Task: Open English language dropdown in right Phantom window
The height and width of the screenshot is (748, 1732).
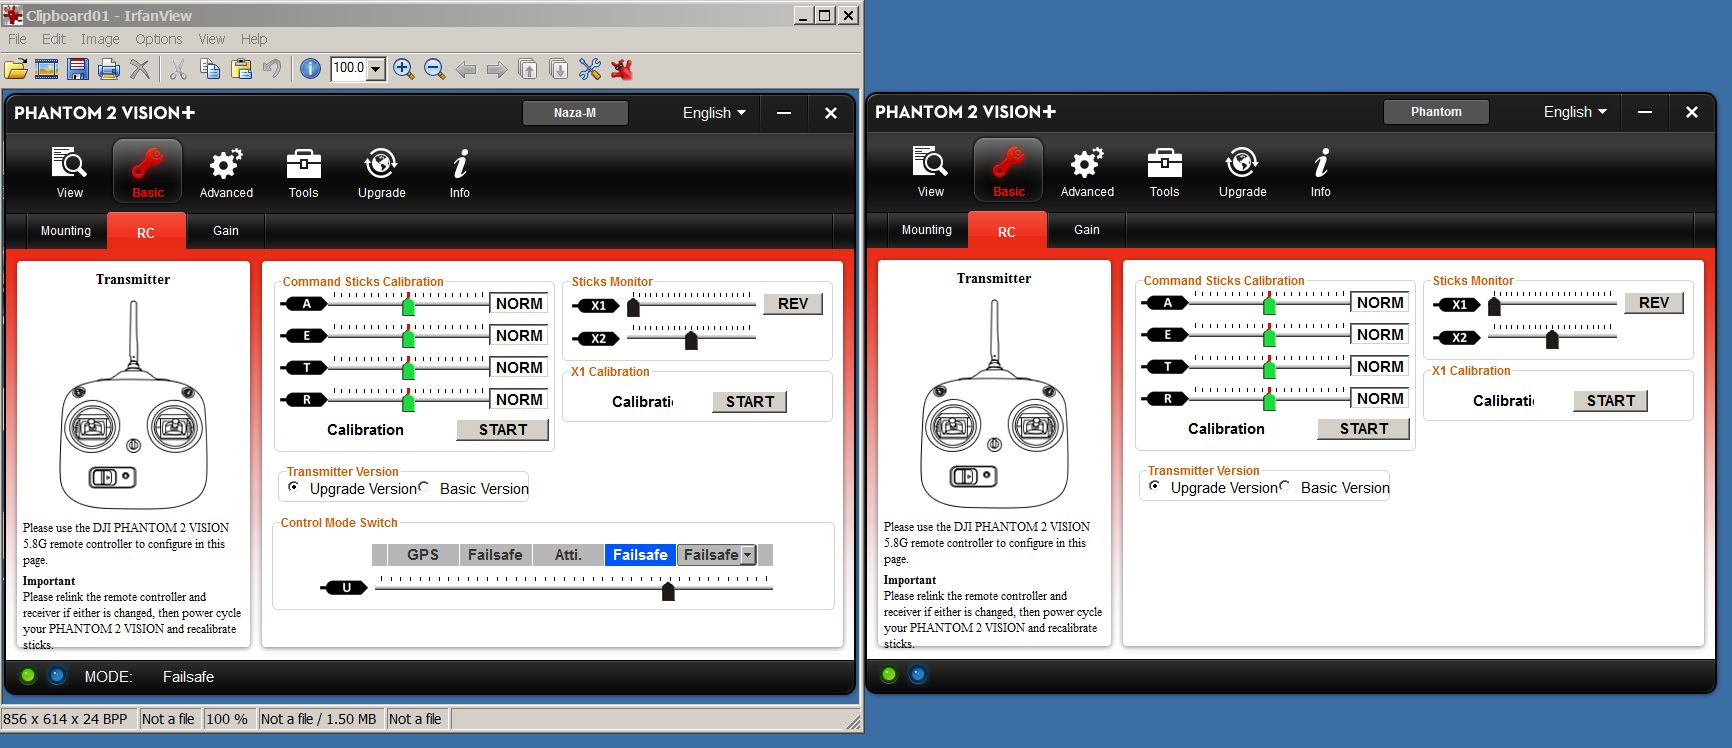Action: coord(1575,112)
